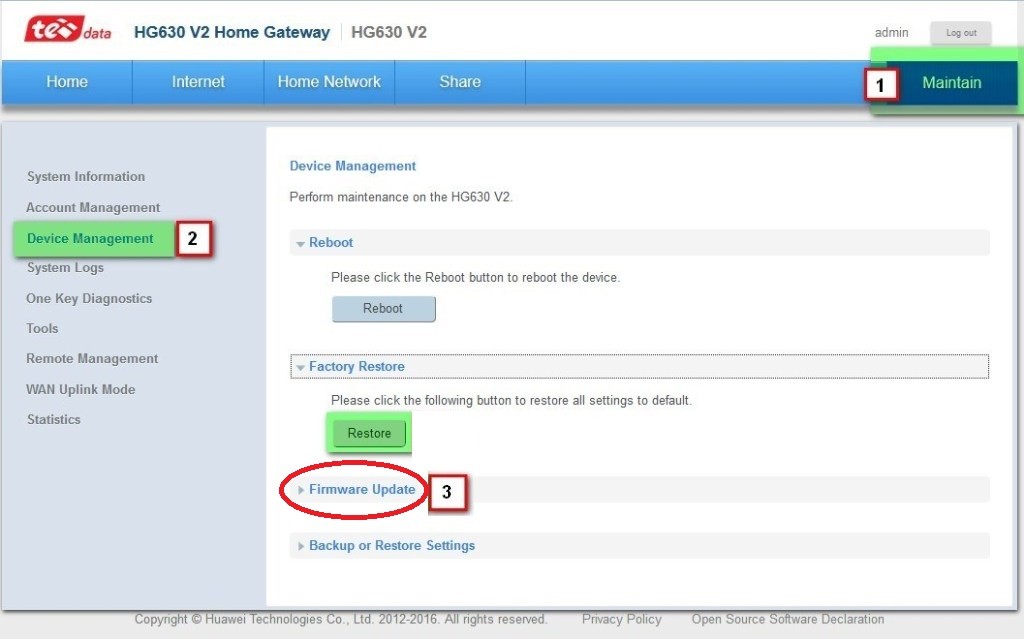Open WAN Uplink Mode settings
1024x639 pixels.
click(80, 389)
